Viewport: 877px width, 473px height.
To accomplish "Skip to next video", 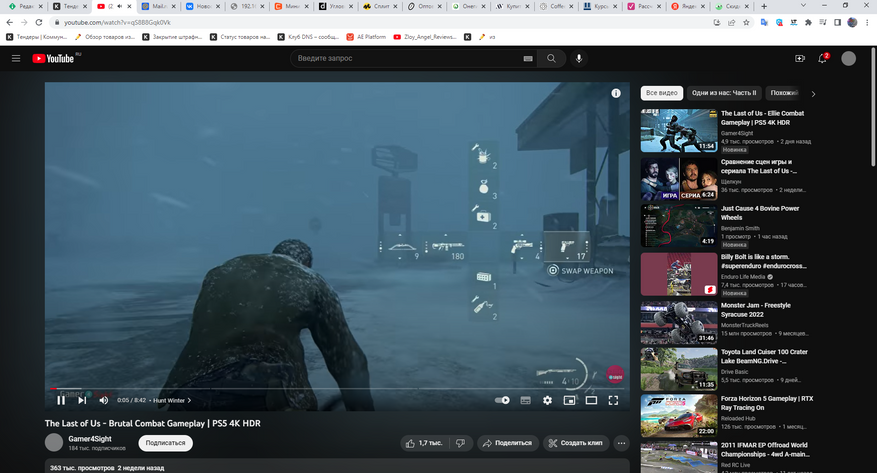I will click(82, 400).
